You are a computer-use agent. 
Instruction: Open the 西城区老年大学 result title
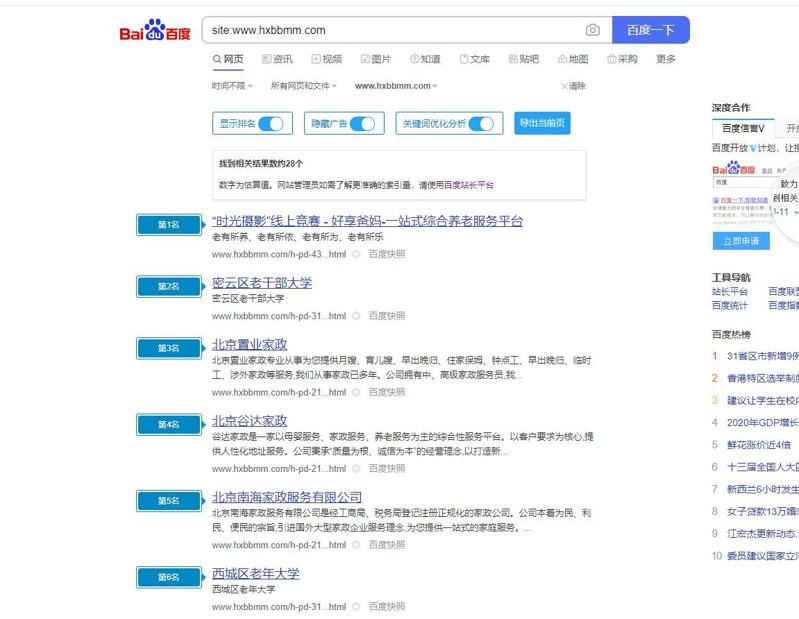(x=256, y=574)
